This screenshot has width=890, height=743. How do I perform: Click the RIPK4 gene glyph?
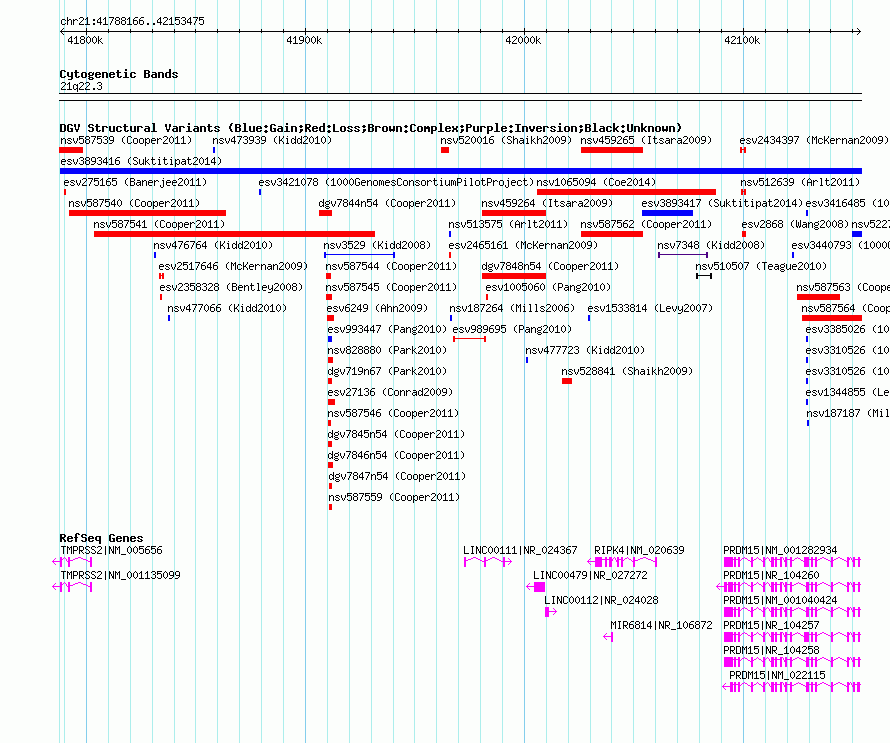tap(622, 562)
